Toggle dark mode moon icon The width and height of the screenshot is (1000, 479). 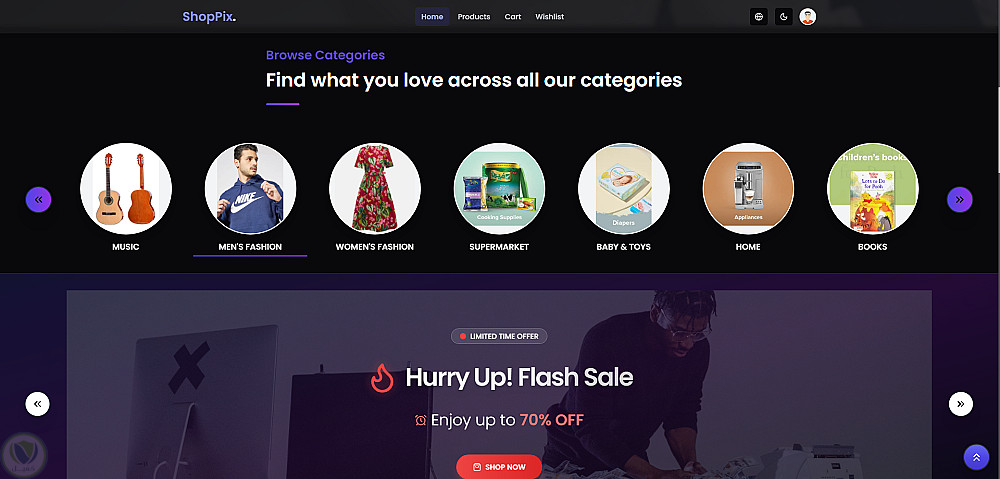pos(784,17)
